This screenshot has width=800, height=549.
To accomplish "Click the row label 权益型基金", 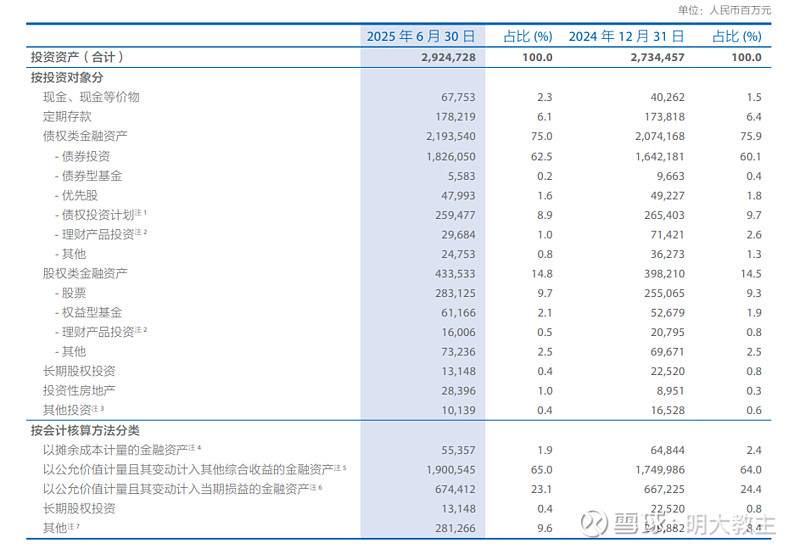I will point(92,312).
